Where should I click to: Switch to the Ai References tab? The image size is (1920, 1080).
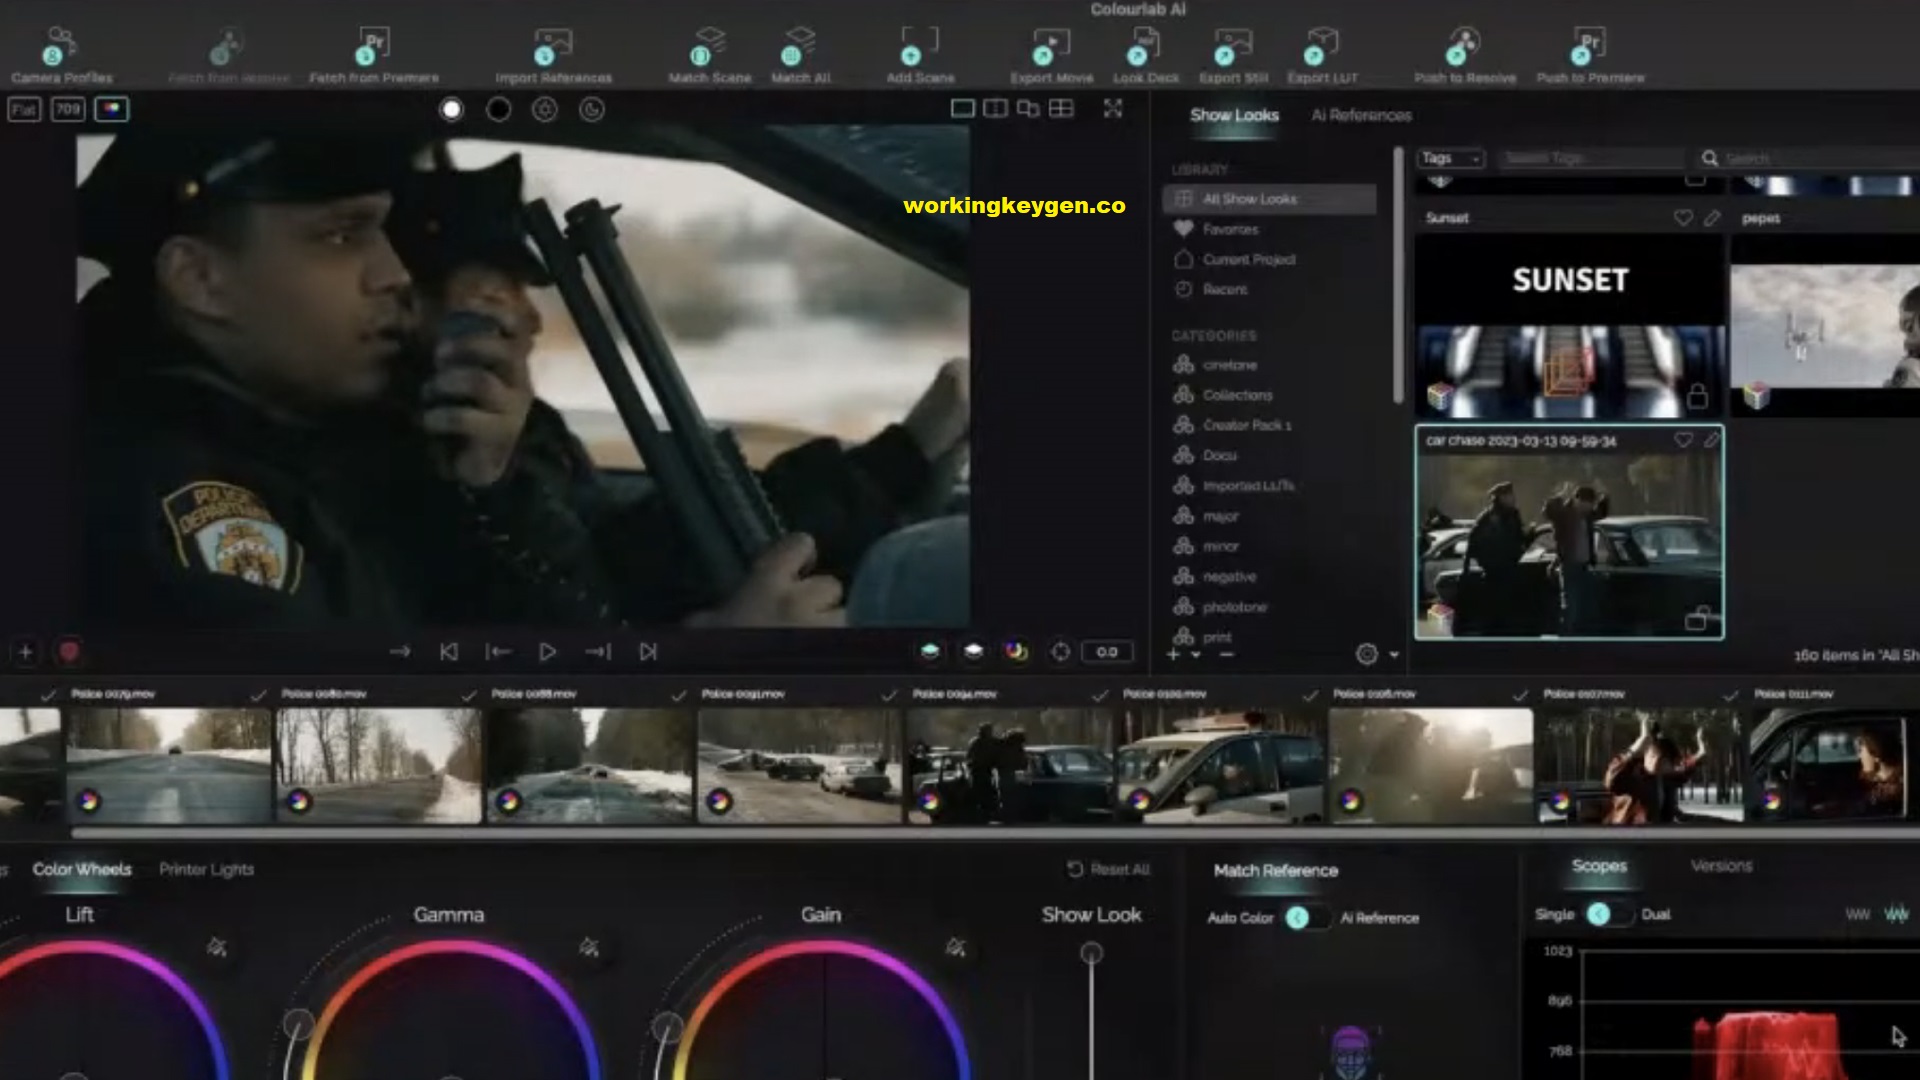[x=1360, y=115]
